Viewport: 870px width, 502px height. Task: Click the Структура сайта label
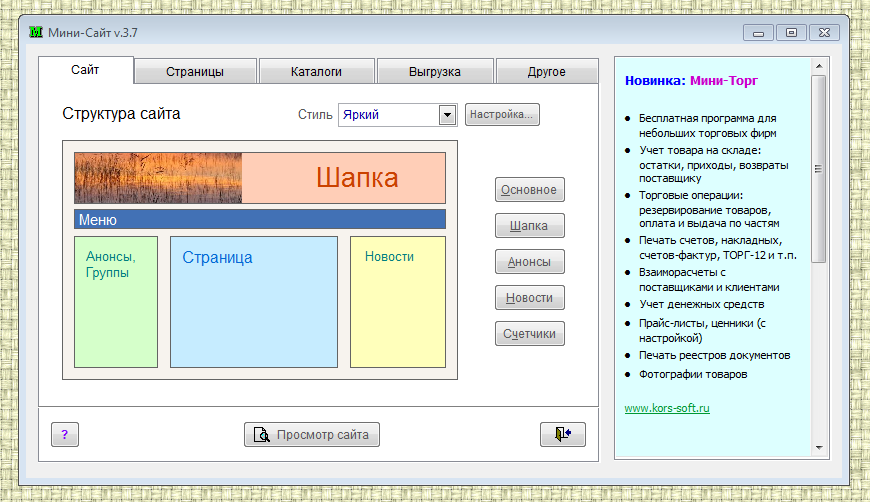pyautogui.click(x=121, y=114)
